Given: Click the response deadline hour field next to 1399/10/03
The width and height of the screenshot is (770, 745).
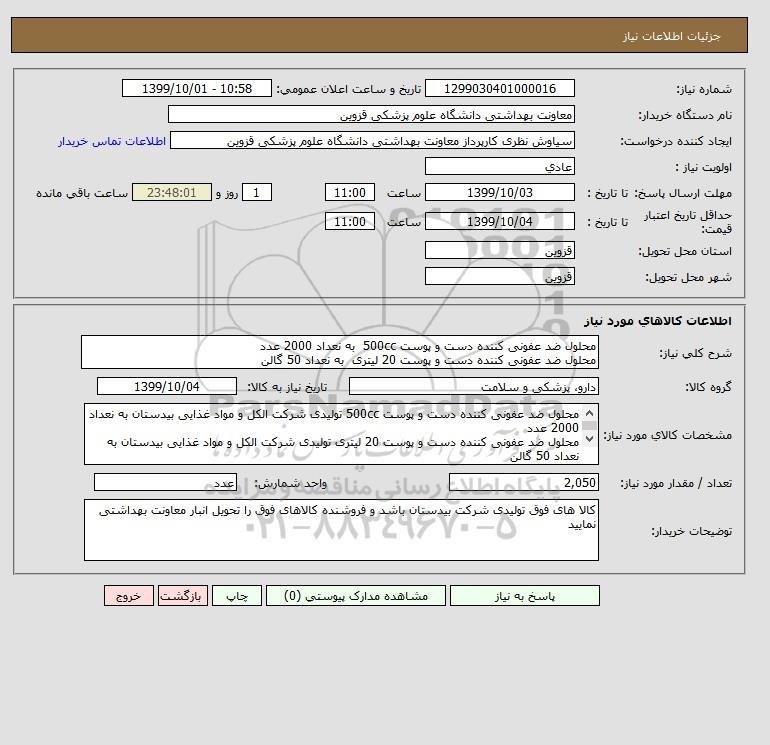Looking at the screenshot, I should point(350,193).
